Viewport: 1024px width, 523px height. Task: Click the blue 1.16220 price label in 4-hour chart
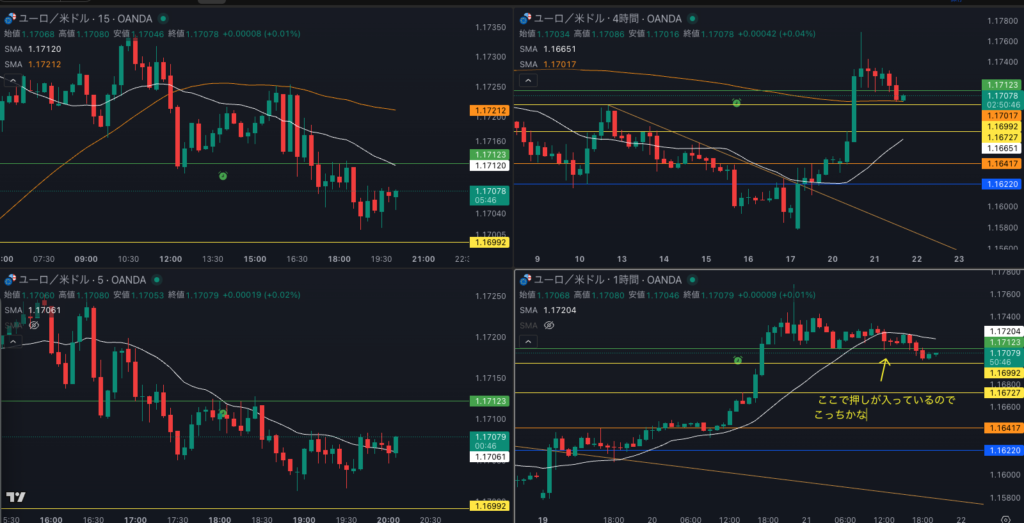click(997, 185)
